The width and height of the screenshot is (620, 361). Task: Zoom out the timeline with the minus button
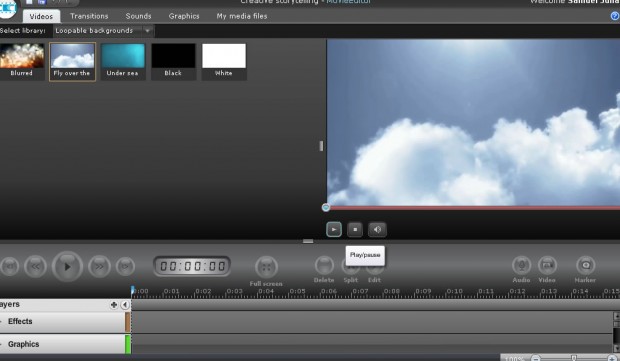536,358
